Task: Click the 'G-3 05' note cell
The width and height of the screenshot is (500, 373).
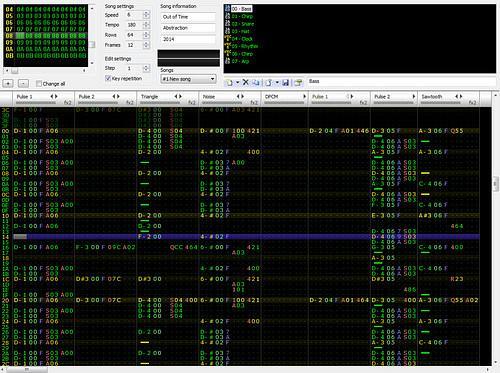Action: [383, 247]
